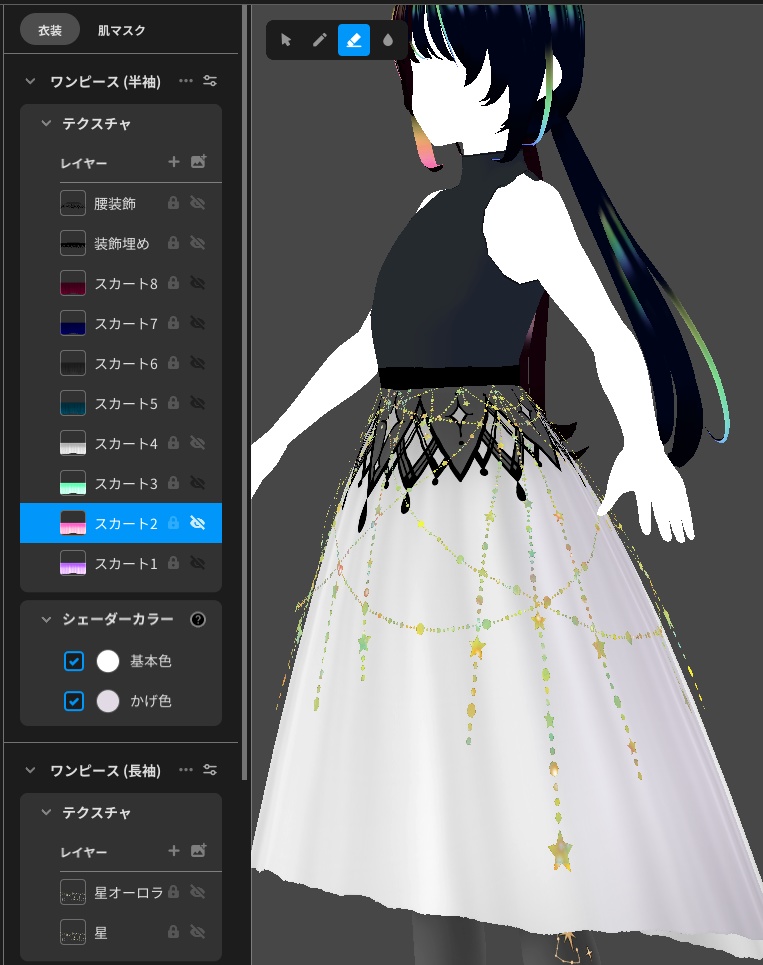
Task: Click the スカート1 layer thumbnail
Action: [73, 563]
